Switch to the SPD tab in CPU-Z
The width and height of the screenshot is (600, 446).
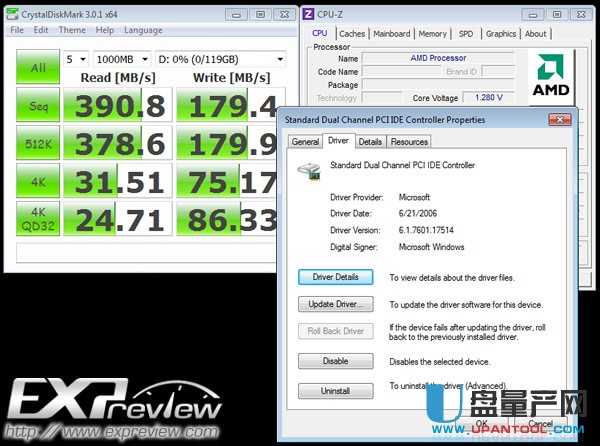466,33
